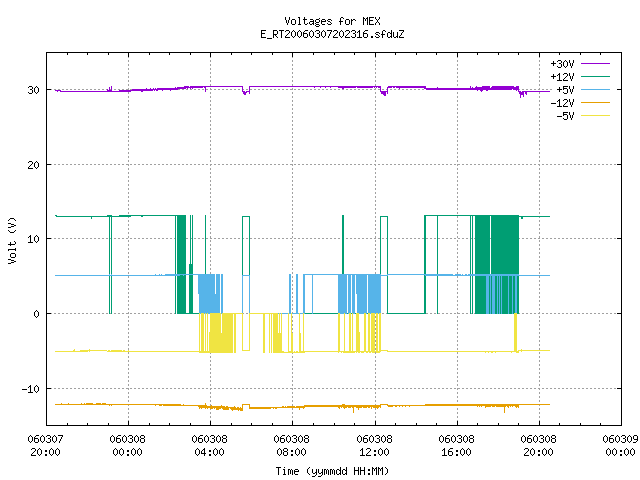Click the purple +30V legend line sample
Image resolution: width=640 pixels, height=480 pixels.
[595, 64]
